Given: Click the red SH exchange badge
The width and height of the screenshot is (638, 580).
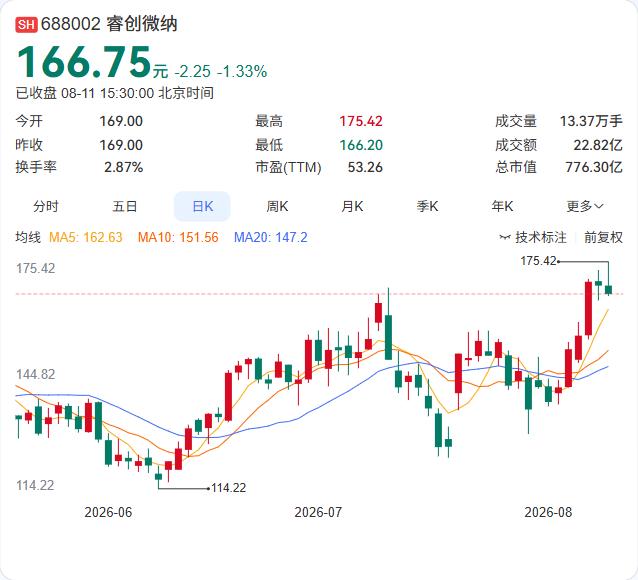Looking at the screenshot, I should tap(26, 24).
